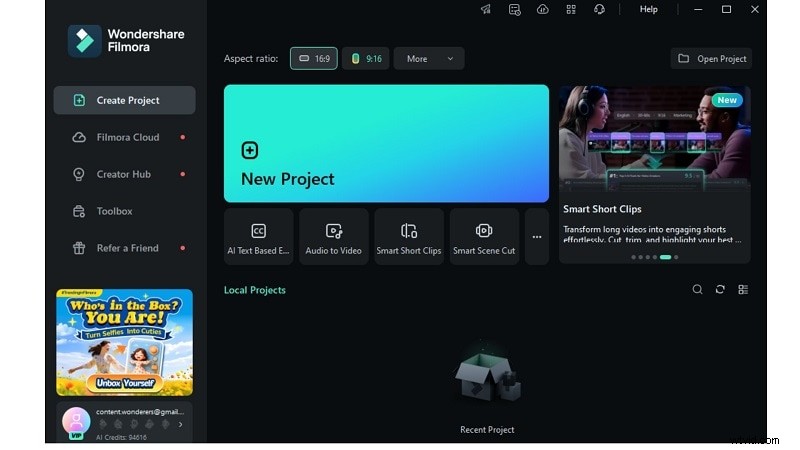
Task: Click the user account avatar
Action: [76, 421]
